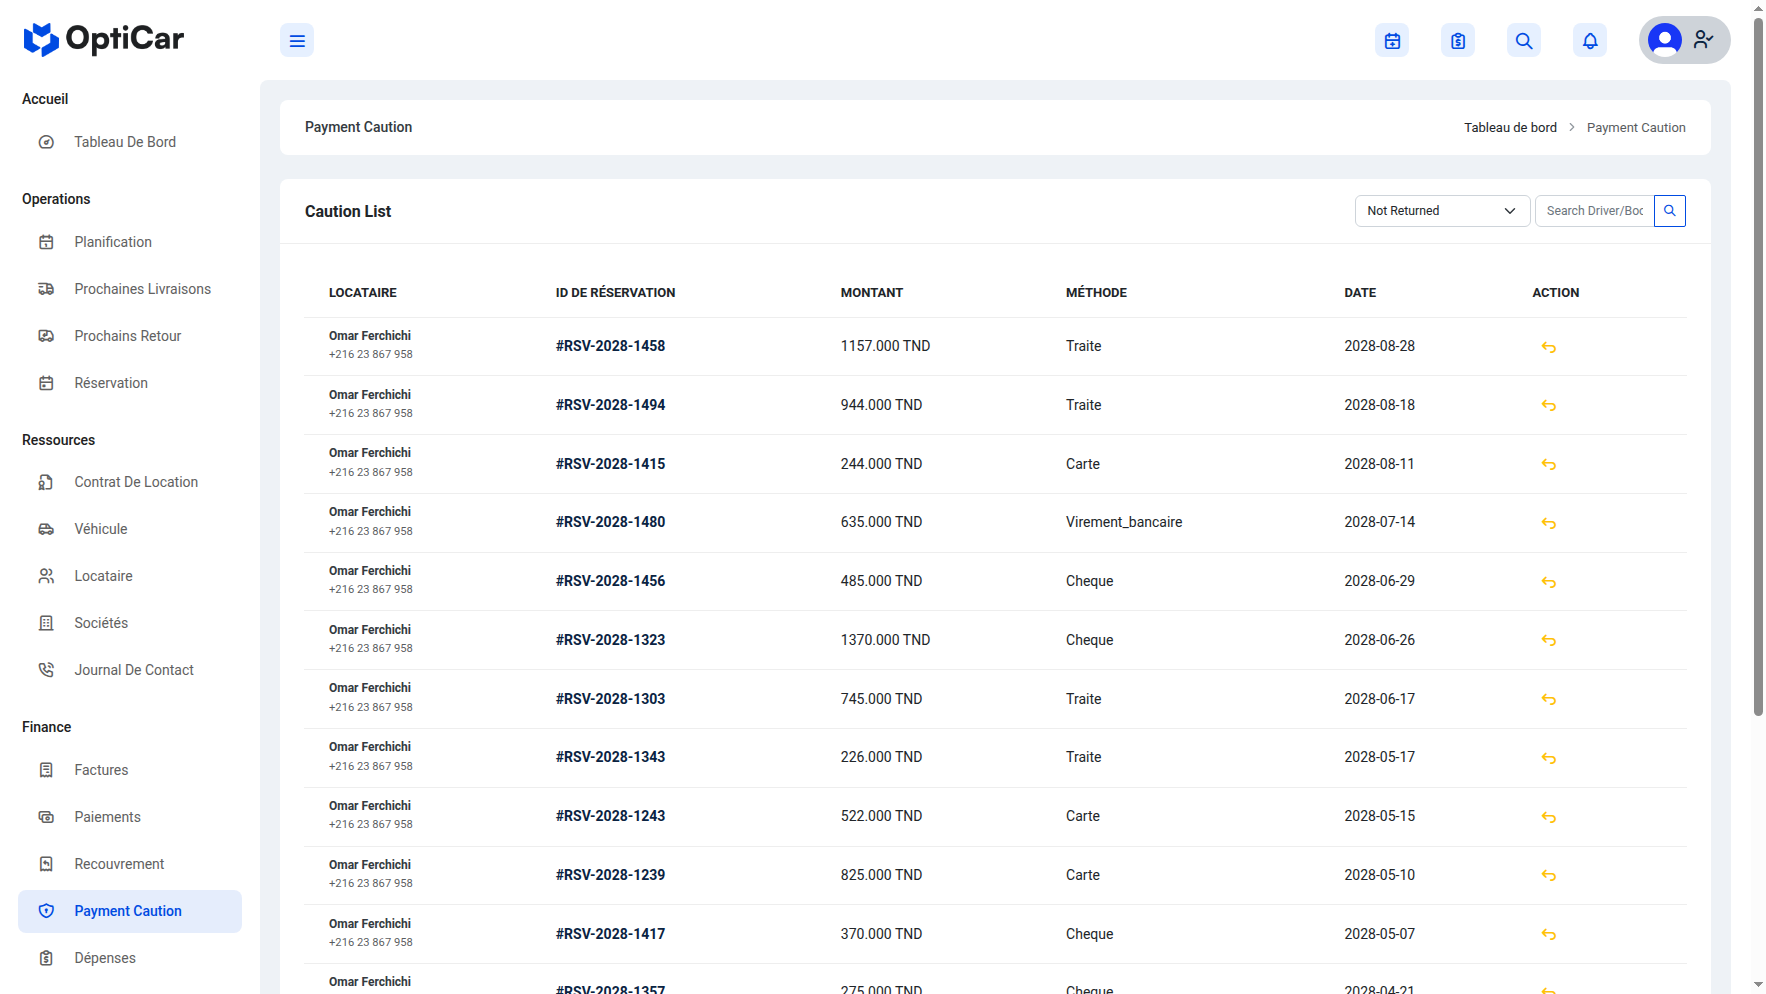
Task: Open the header search icon
Action: (x=1524, y=41)
